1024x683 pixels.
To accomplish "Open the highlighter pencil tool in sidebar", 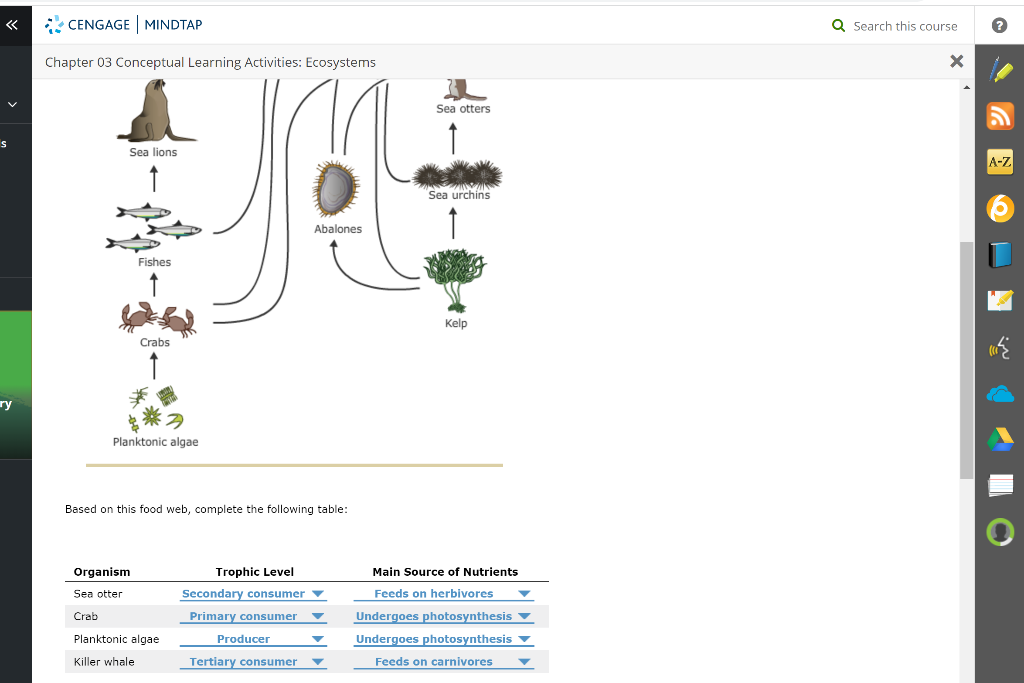I will 999,69.
